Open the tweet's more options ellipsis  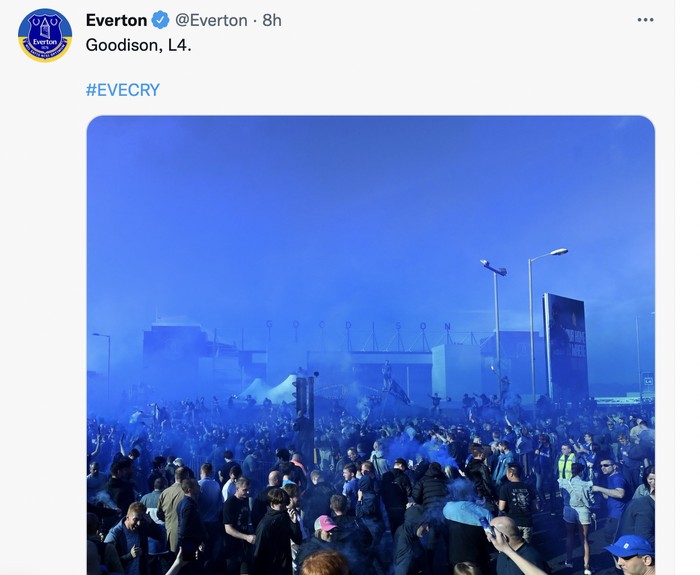645,20
